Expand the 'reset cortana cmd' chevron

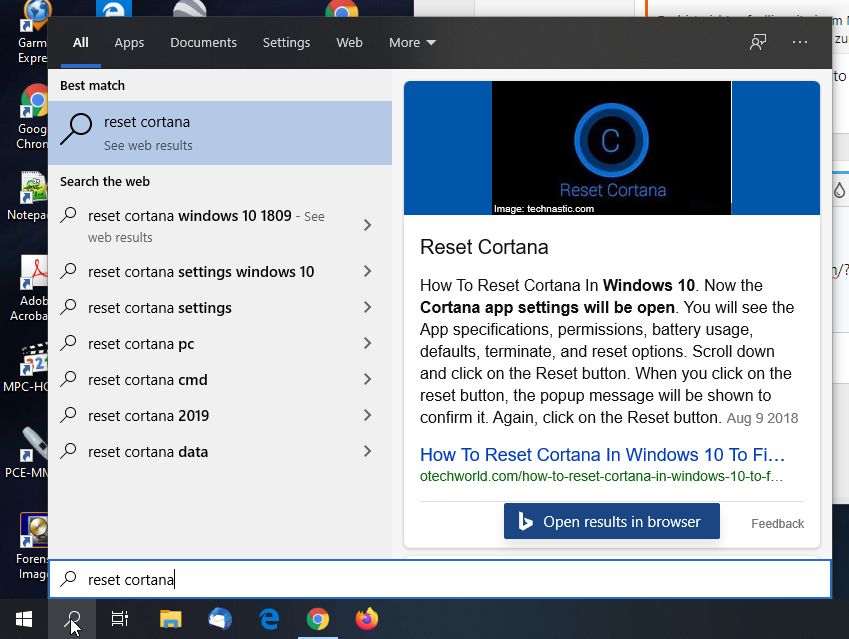368,379
